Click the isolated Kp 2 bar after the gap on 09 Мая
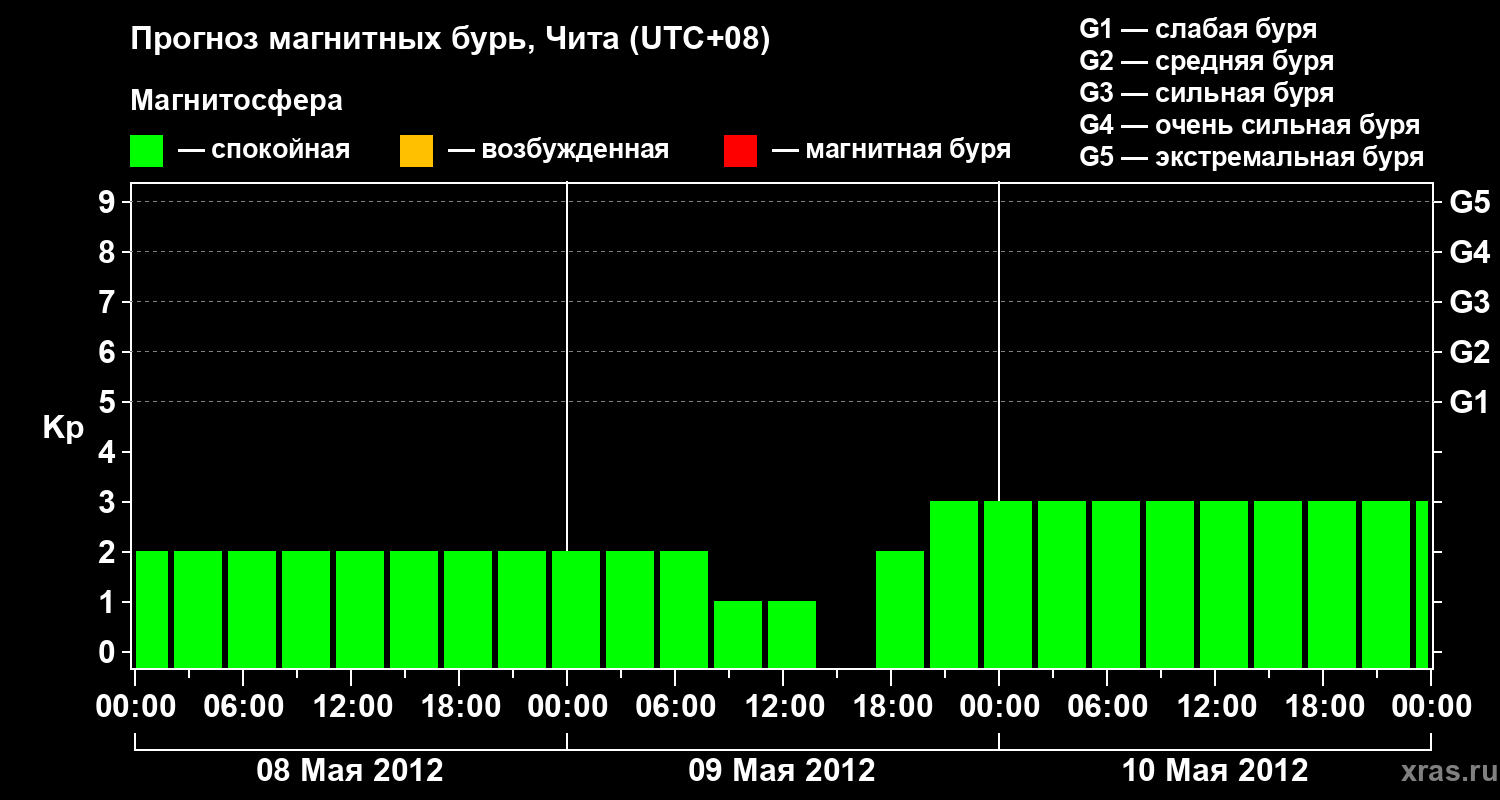 coord(900,609)
